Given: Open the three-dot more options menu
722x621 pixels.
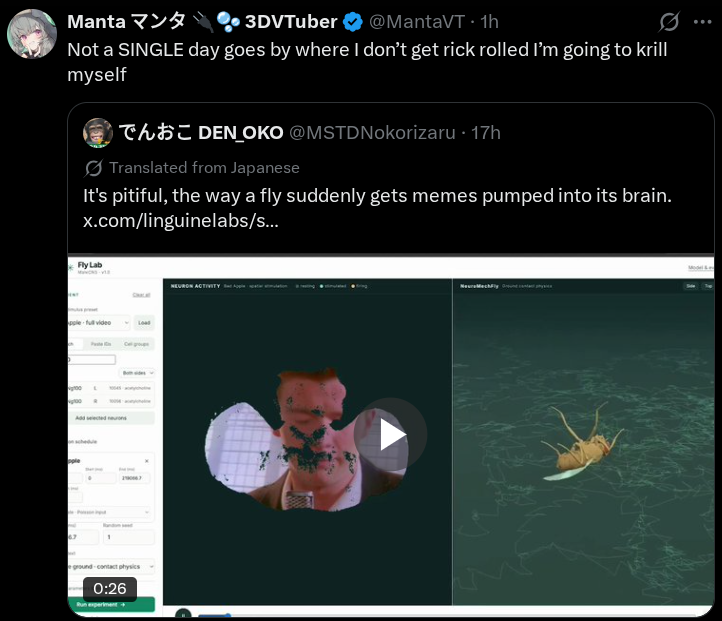Looking at the screenshot, I should pos(703,22).
